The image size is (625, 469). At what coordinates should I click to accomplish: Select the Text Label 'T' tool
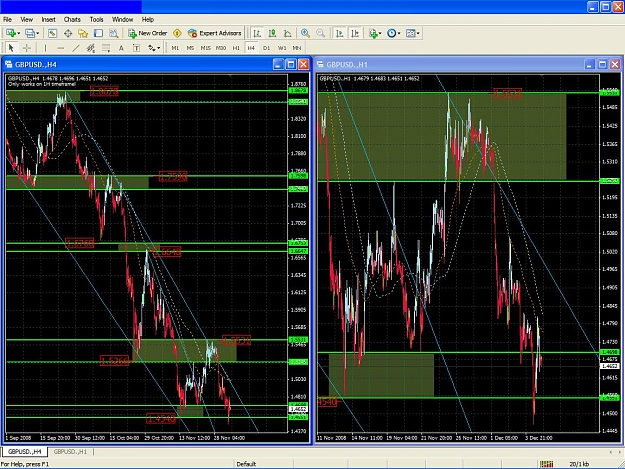136,48
